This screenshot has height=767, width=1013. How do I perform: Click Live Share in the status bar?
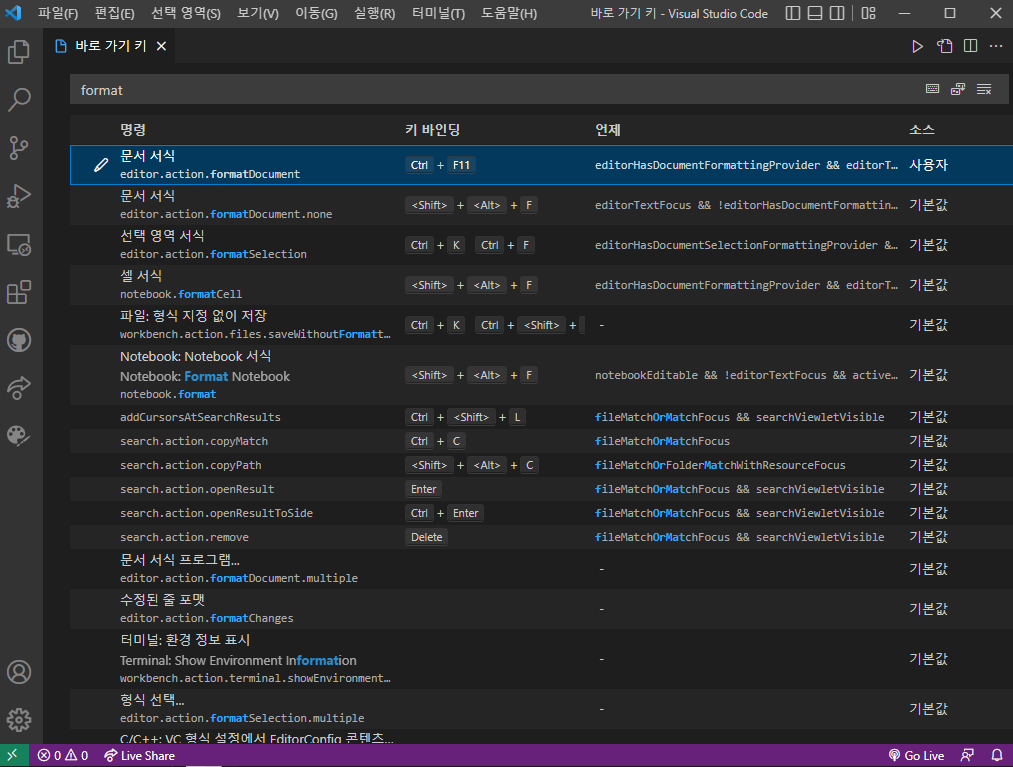(x=140, y=755)
